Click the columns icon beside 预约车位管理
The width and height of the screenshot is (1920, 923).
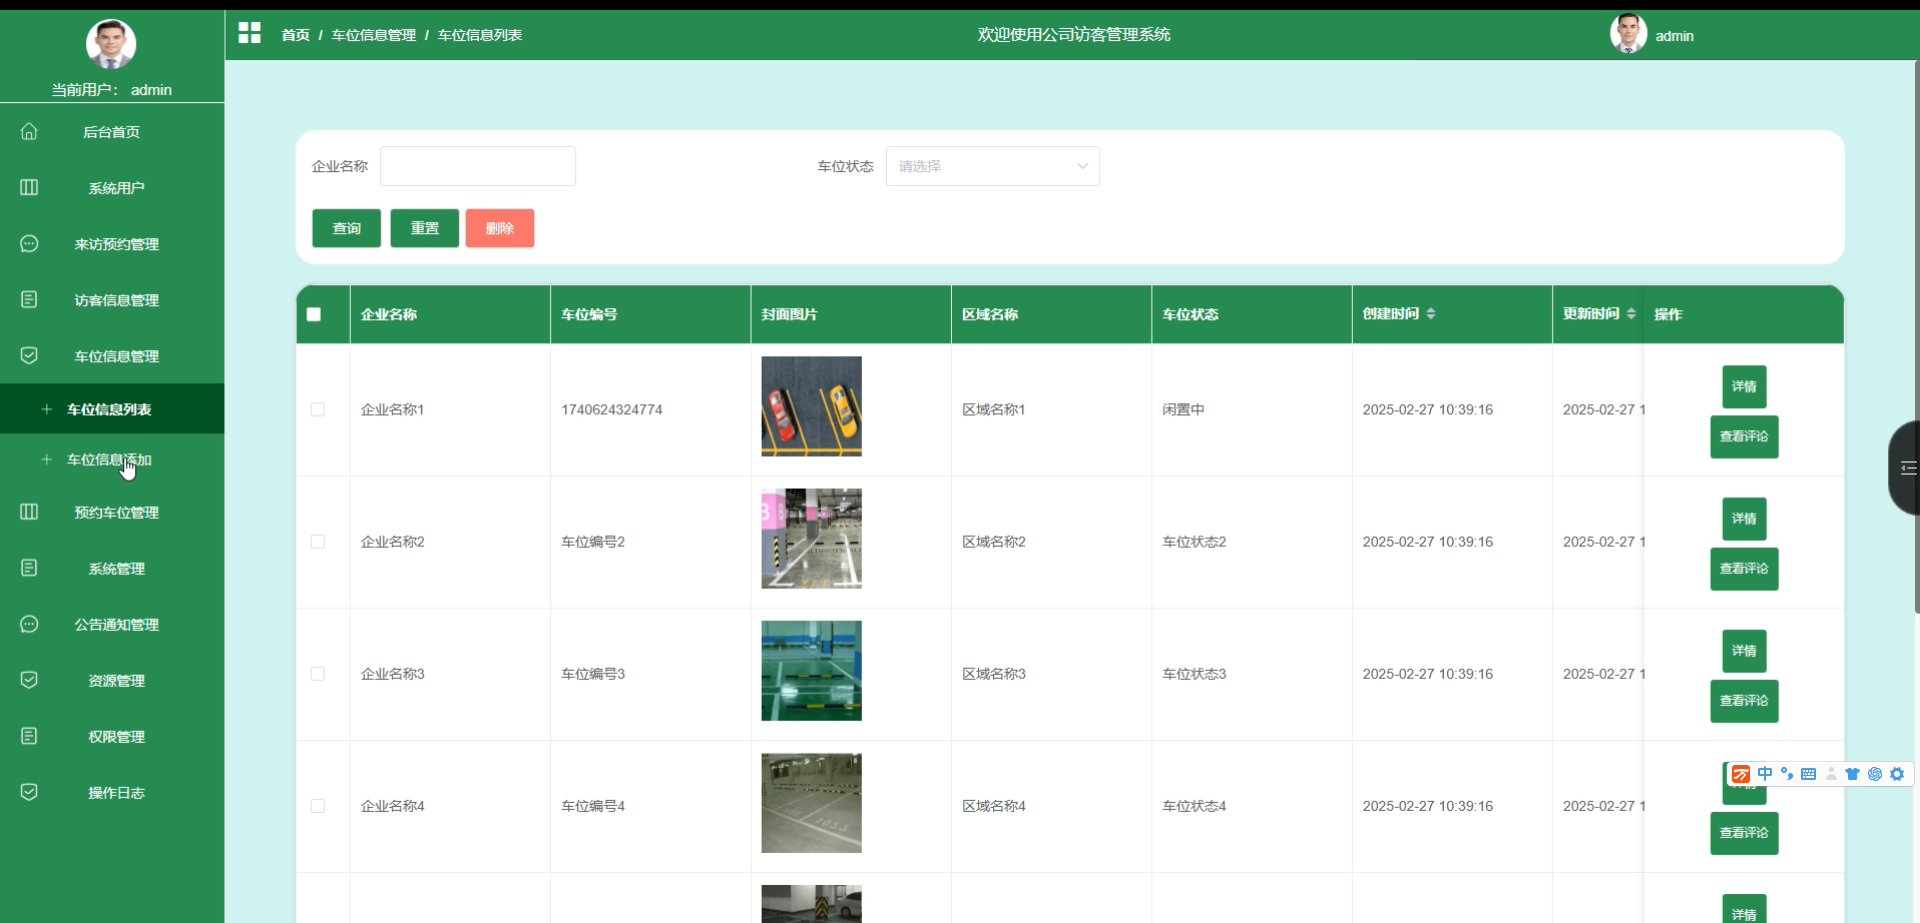pos(29,512)
